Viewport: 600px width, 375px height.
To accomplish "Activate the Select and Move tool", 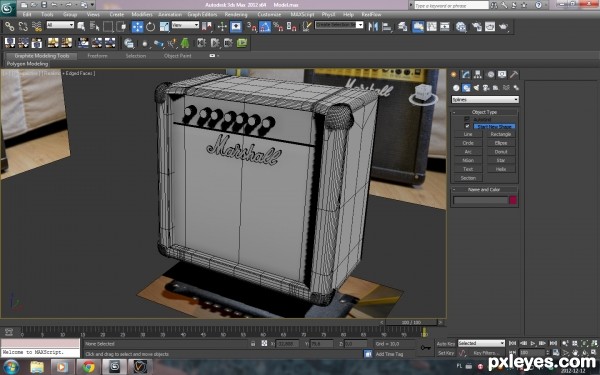I will [137, 26].
